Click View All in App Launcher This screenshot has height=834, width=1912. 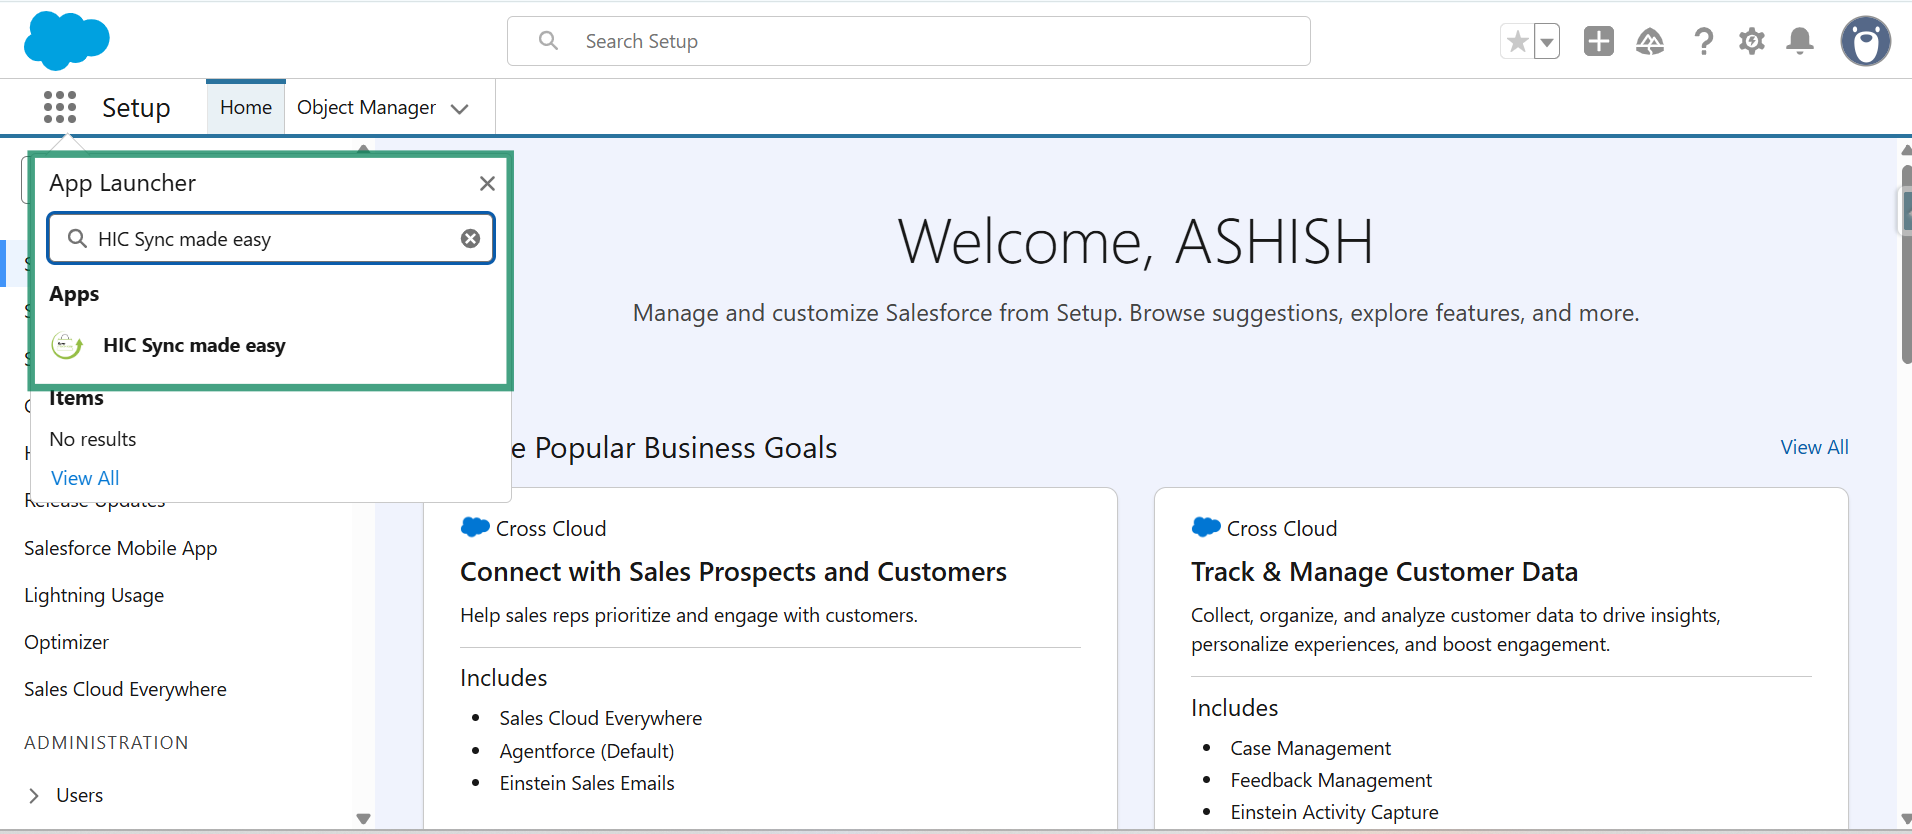point(85,478)
